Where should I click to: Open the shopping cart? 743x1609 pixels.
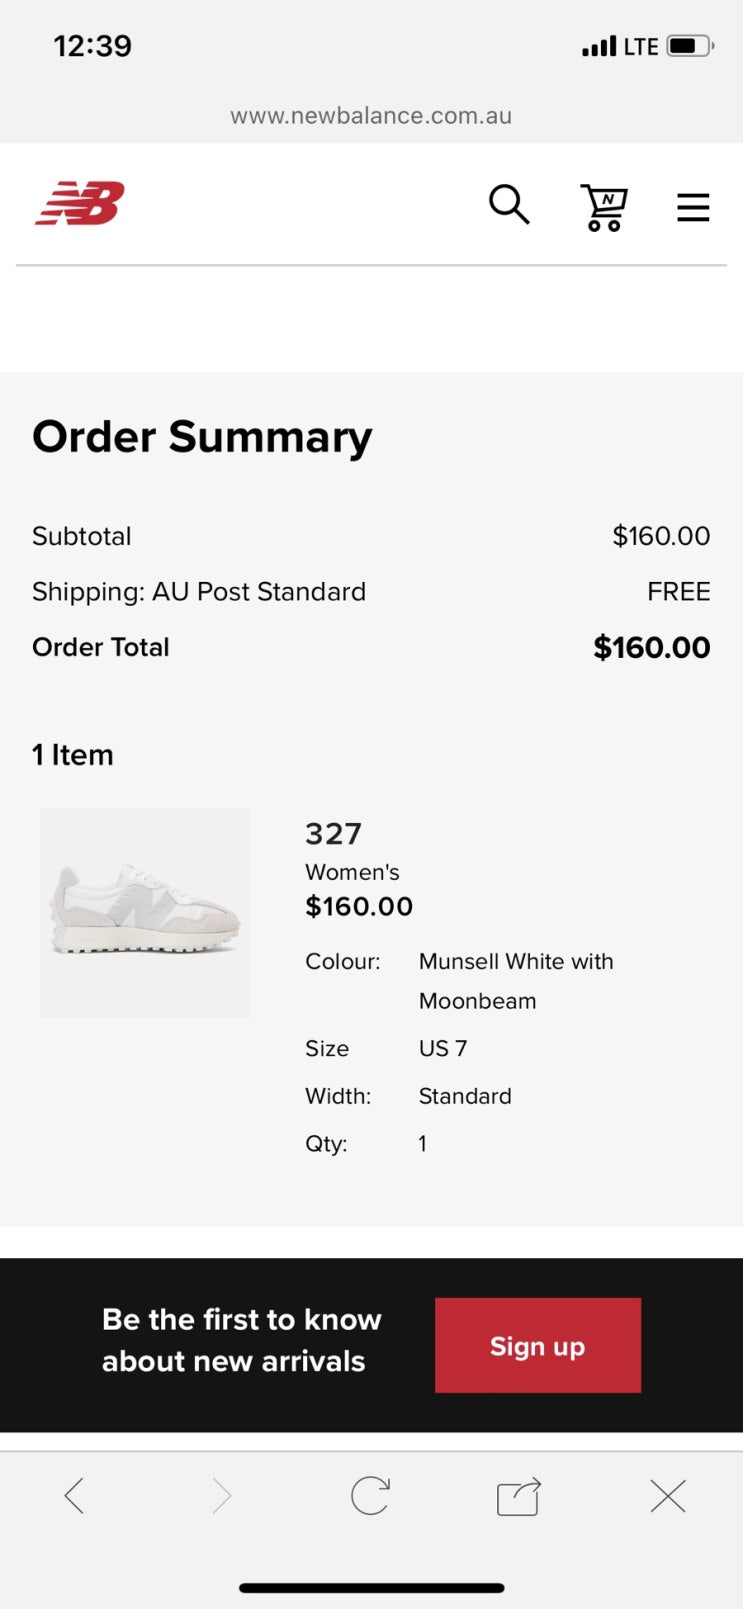click(x=604, y=207)
